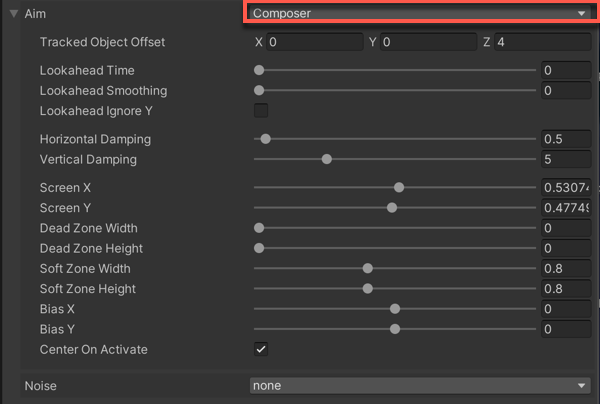Click the Vertical Damping slider handle
Viewport: 600px width, 404px height.
(x=326, y=159)
